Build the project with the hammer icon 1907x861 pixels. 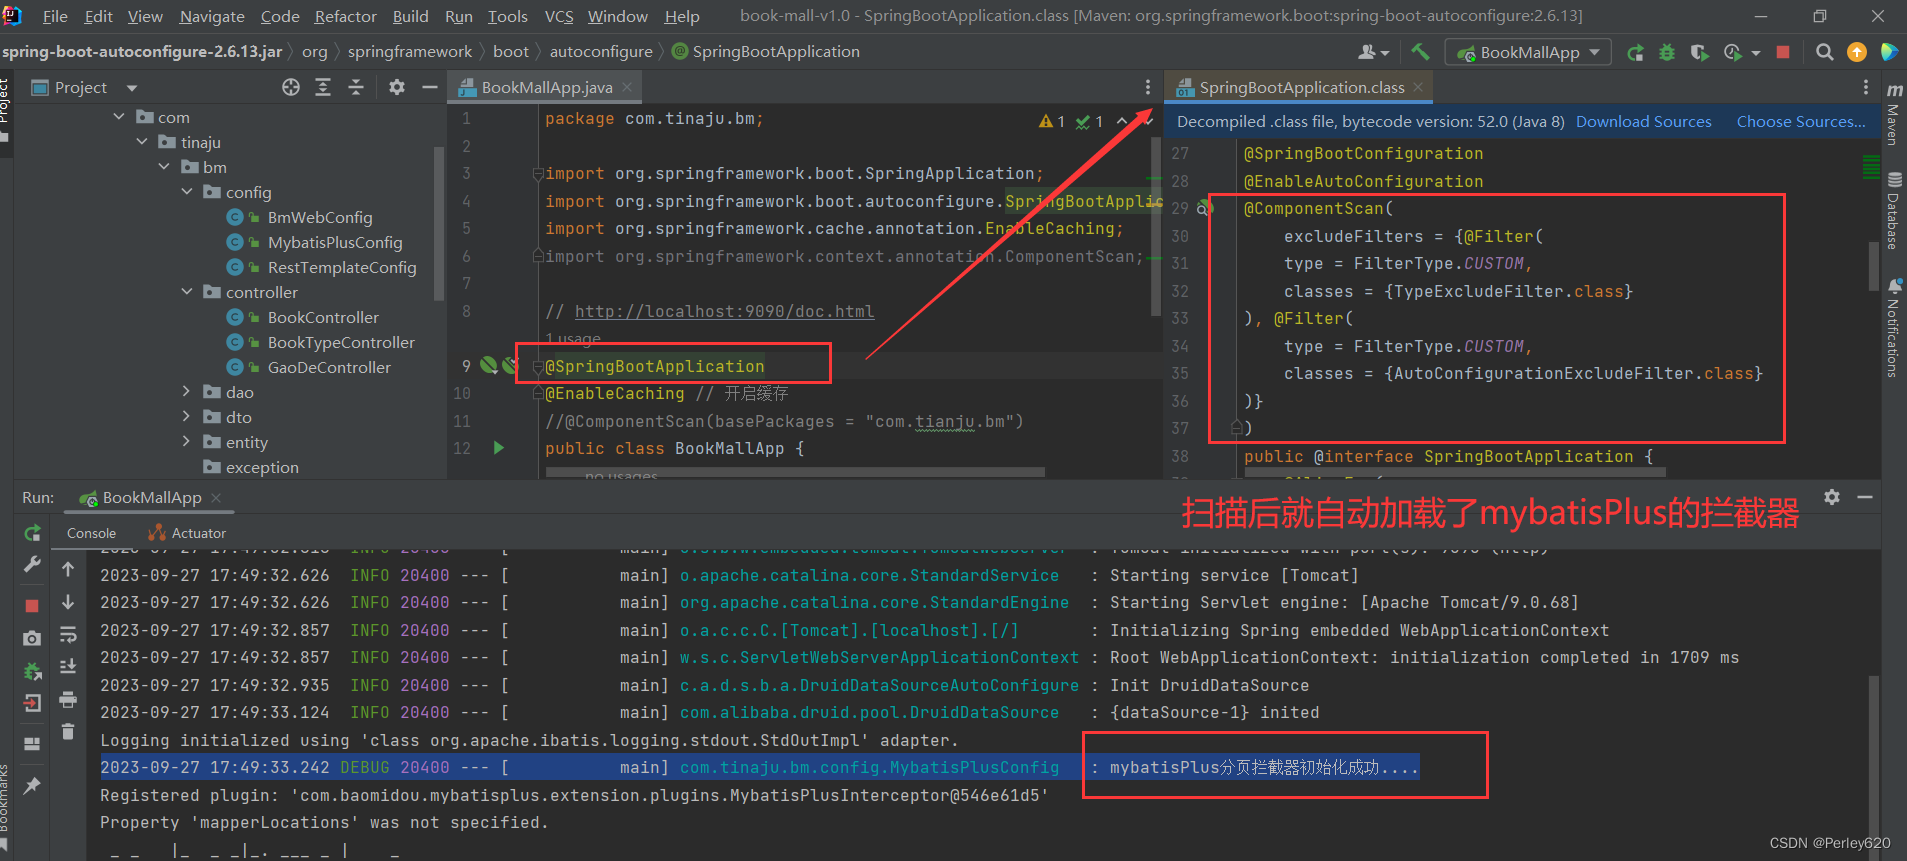click(1420, 52)
